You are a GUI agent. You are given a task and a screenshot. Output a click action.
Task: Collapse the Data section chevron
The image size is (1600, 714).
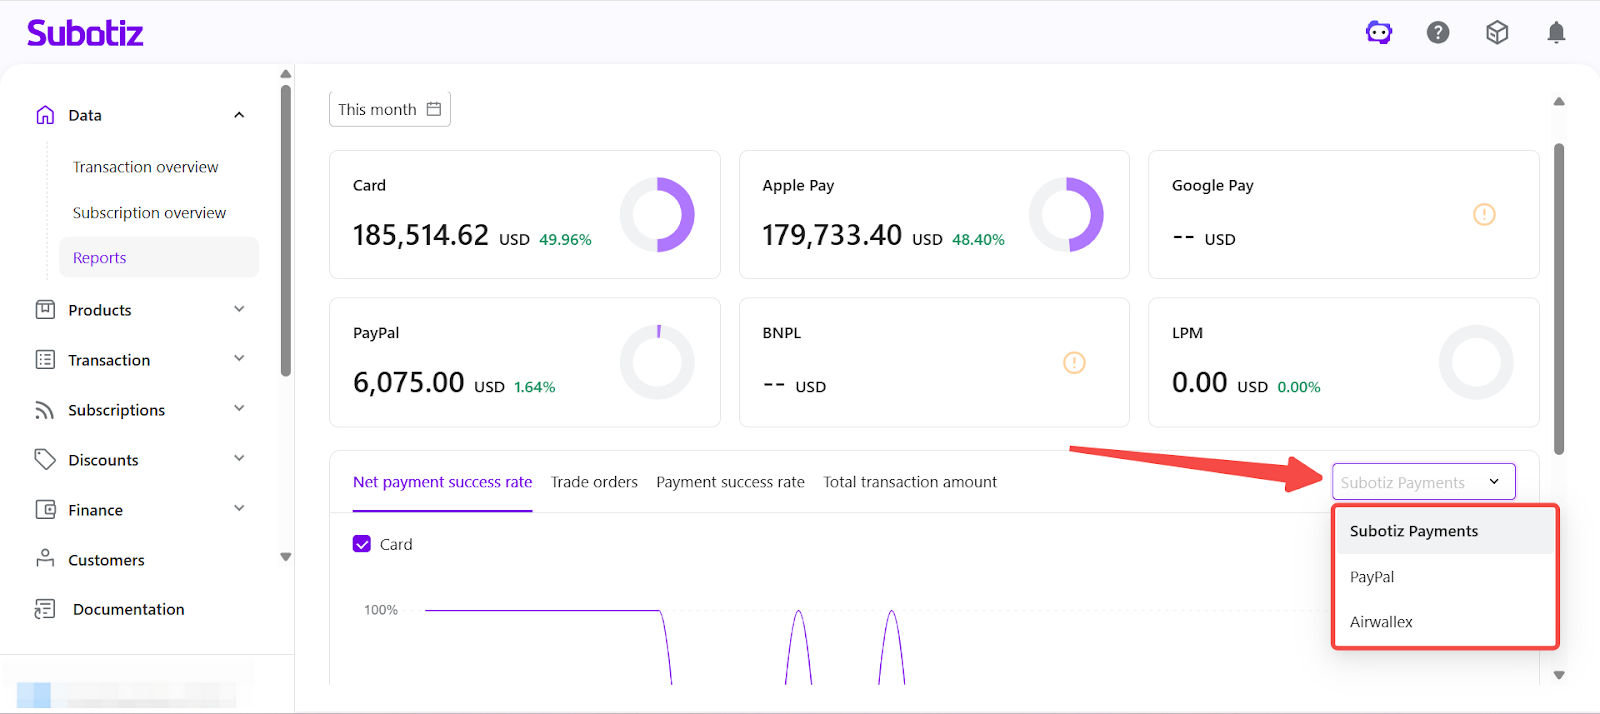(239, 115)
